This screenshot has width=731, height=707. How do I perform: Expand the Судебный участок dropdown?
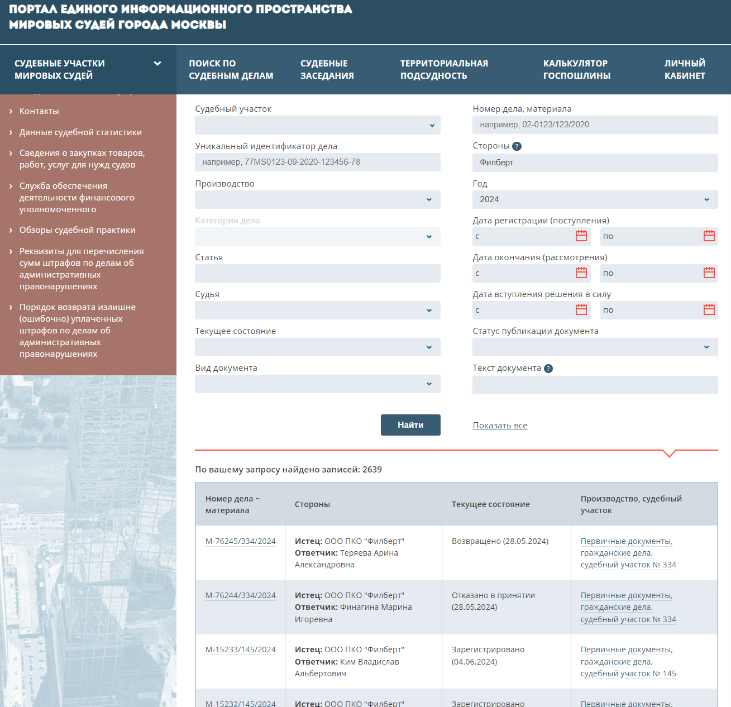click(x=317, y=126)
